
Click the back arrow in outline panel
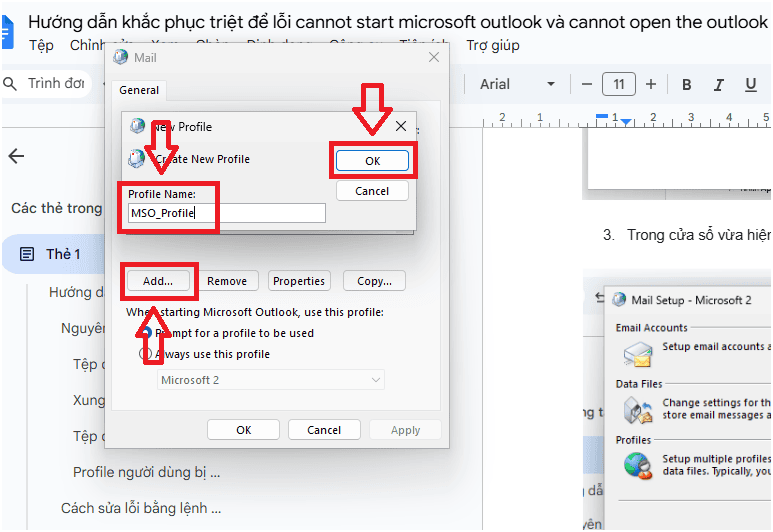[x=16, y=156]
